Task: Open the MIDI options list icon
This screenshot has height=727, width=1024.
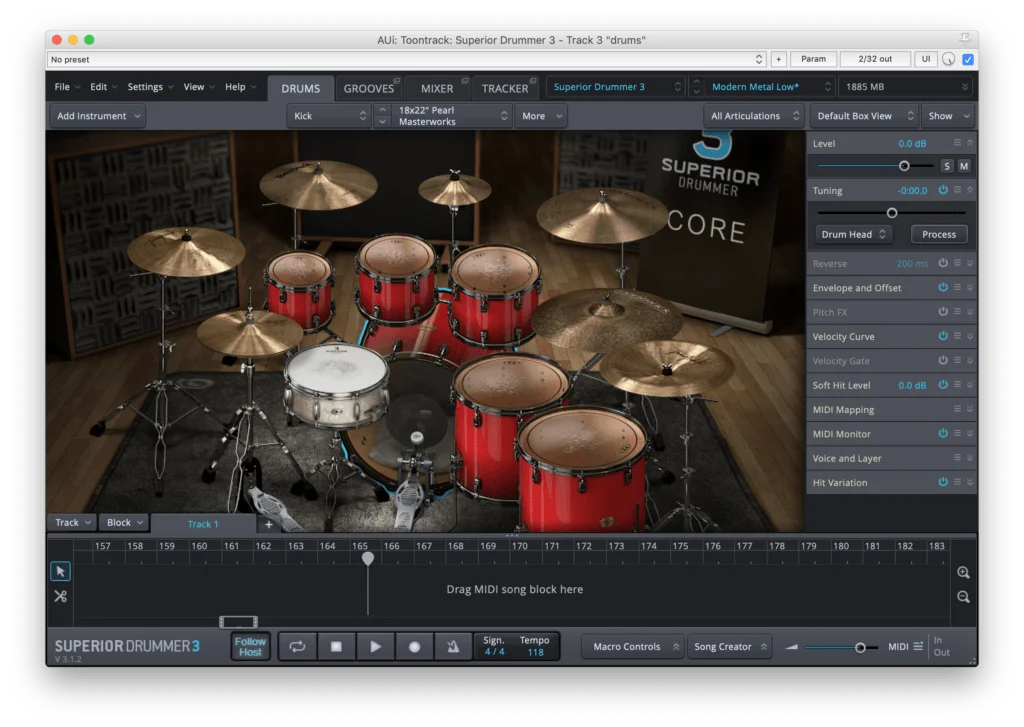Action: (918, 646)
